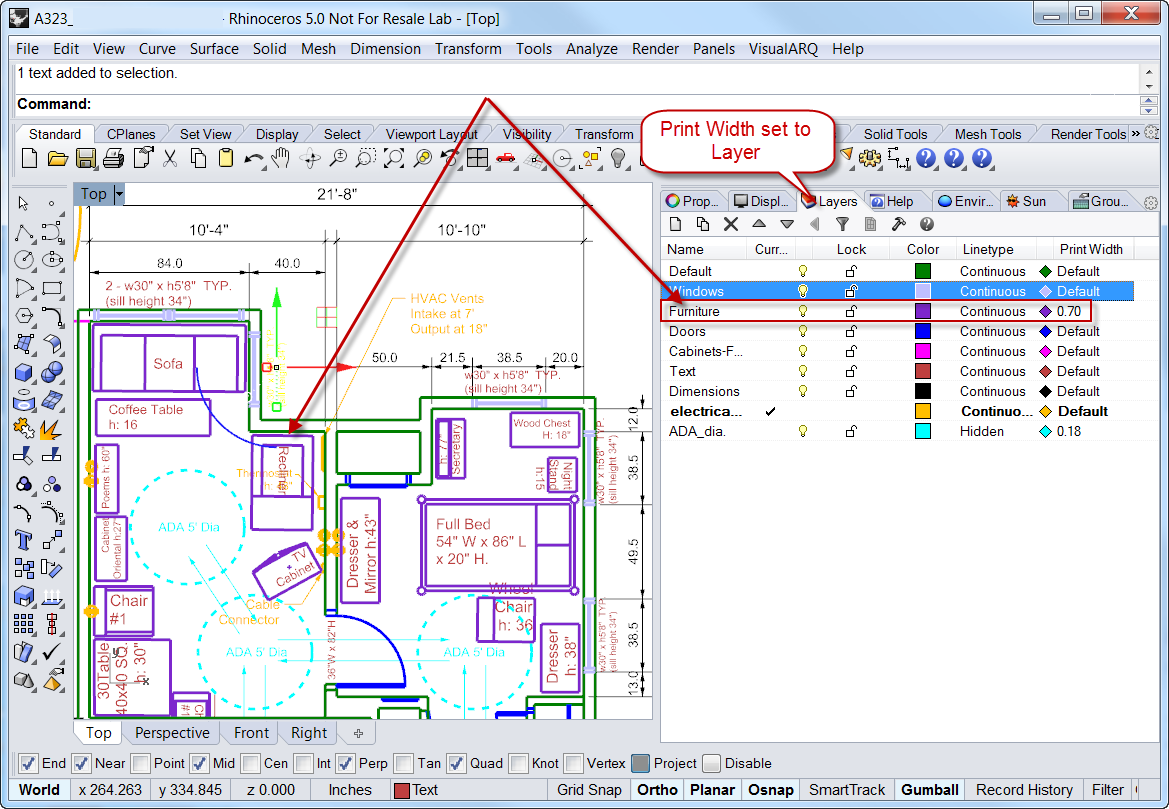Click the Layers panel hammer tools icon

point(898,224)
